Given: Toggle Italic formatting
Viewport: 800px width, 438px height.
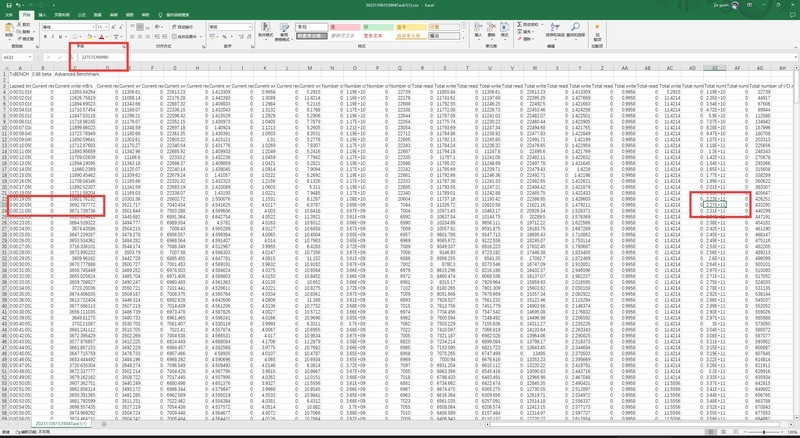Looking at the screenshot, I should tap(53, 37).
